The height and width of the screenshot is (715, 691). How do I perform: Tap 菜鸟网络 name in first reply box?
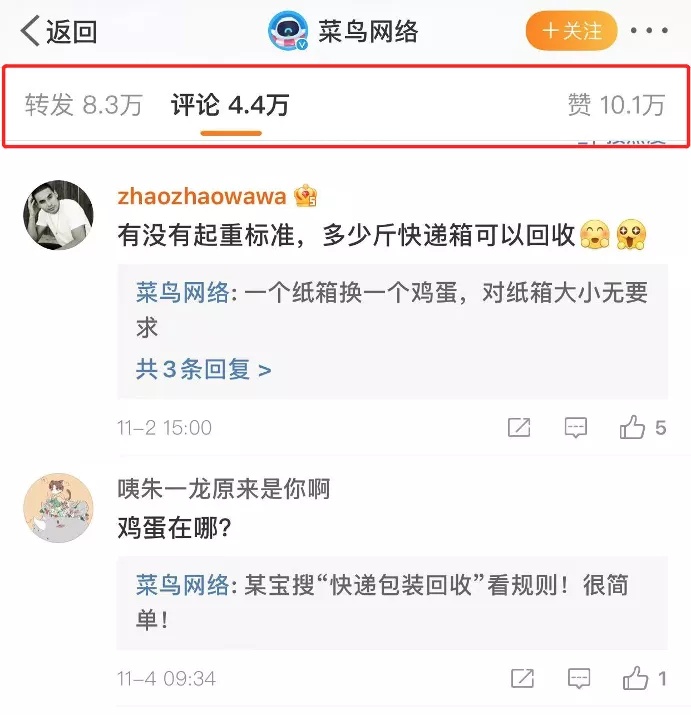(182, 292)
